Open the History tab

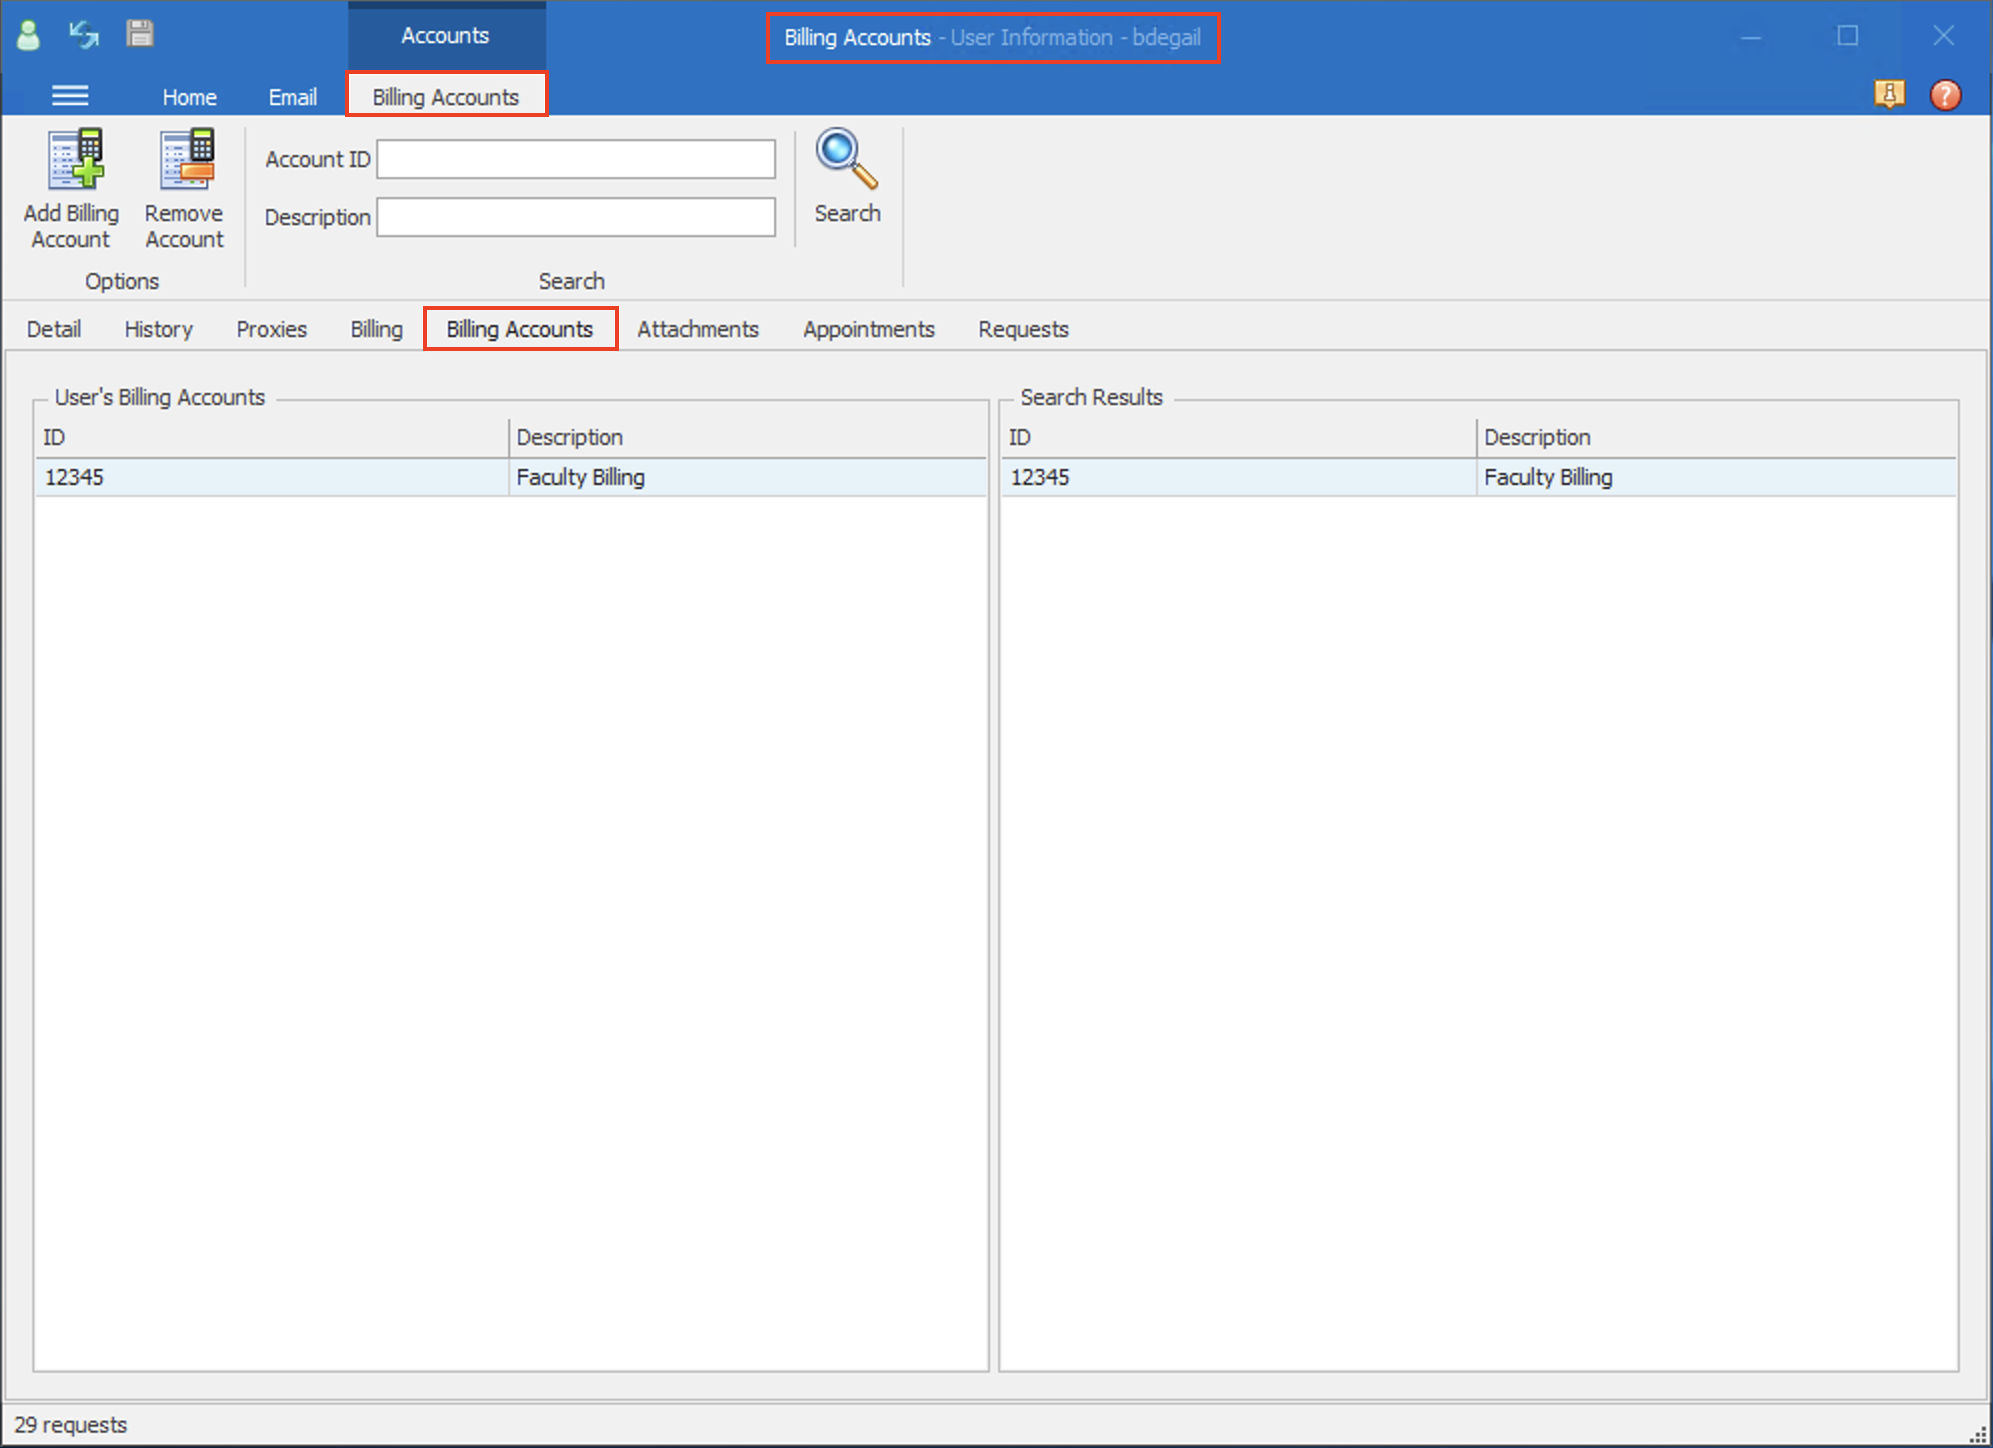pos(158,329)
